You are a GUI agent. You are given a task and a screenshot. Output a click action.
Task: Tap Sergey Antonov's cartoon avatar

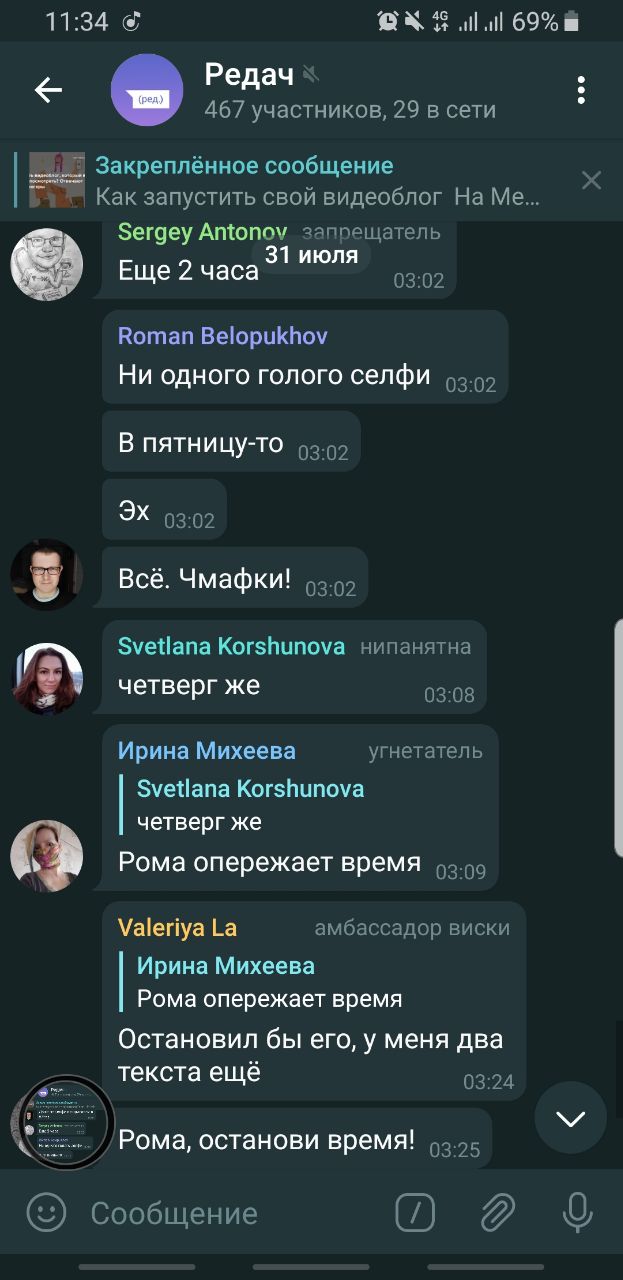pyautogui.click(x=47, y=263)
